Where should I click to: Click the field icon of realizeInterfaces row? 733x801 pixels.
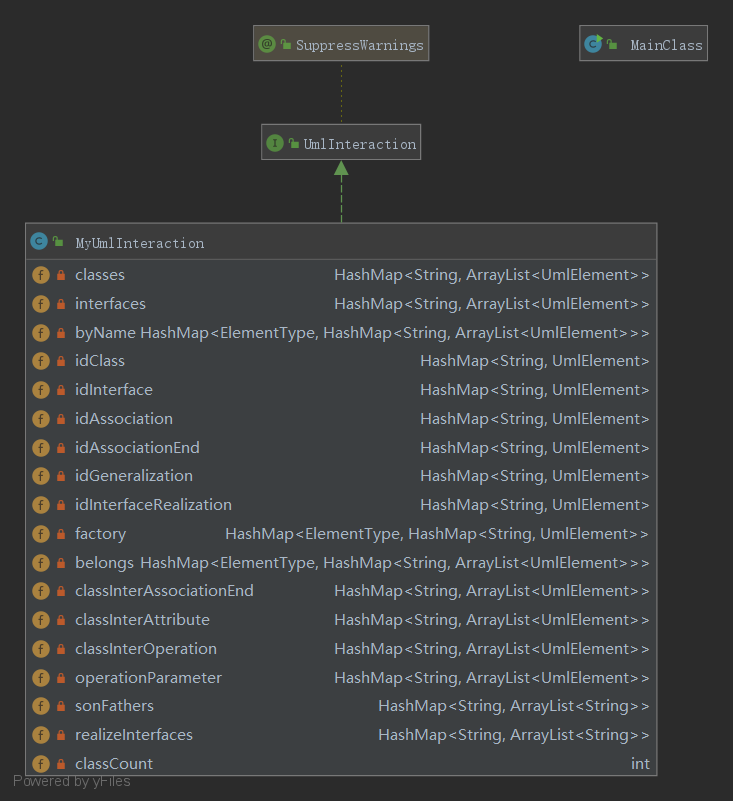[x=41, y=735]
